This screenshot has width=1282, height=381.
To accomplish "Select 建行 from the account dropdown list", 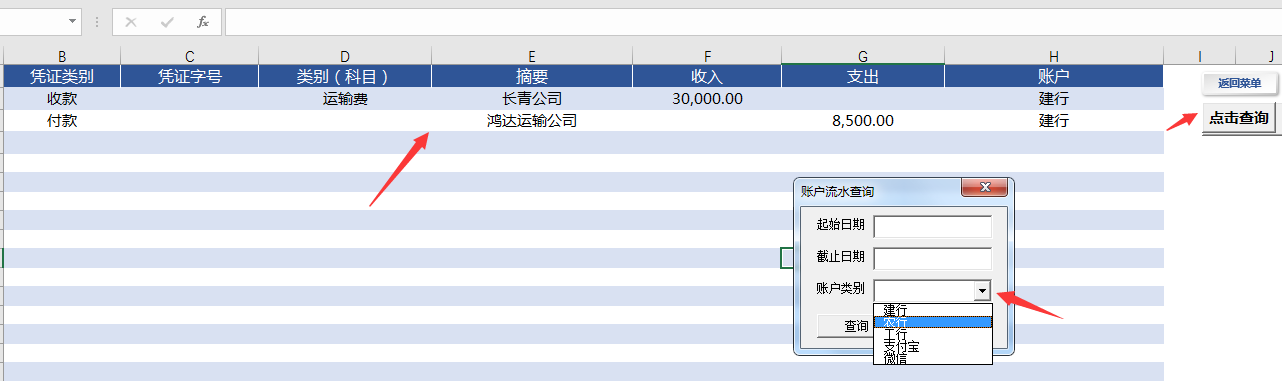I will click(x=932, y=310).
